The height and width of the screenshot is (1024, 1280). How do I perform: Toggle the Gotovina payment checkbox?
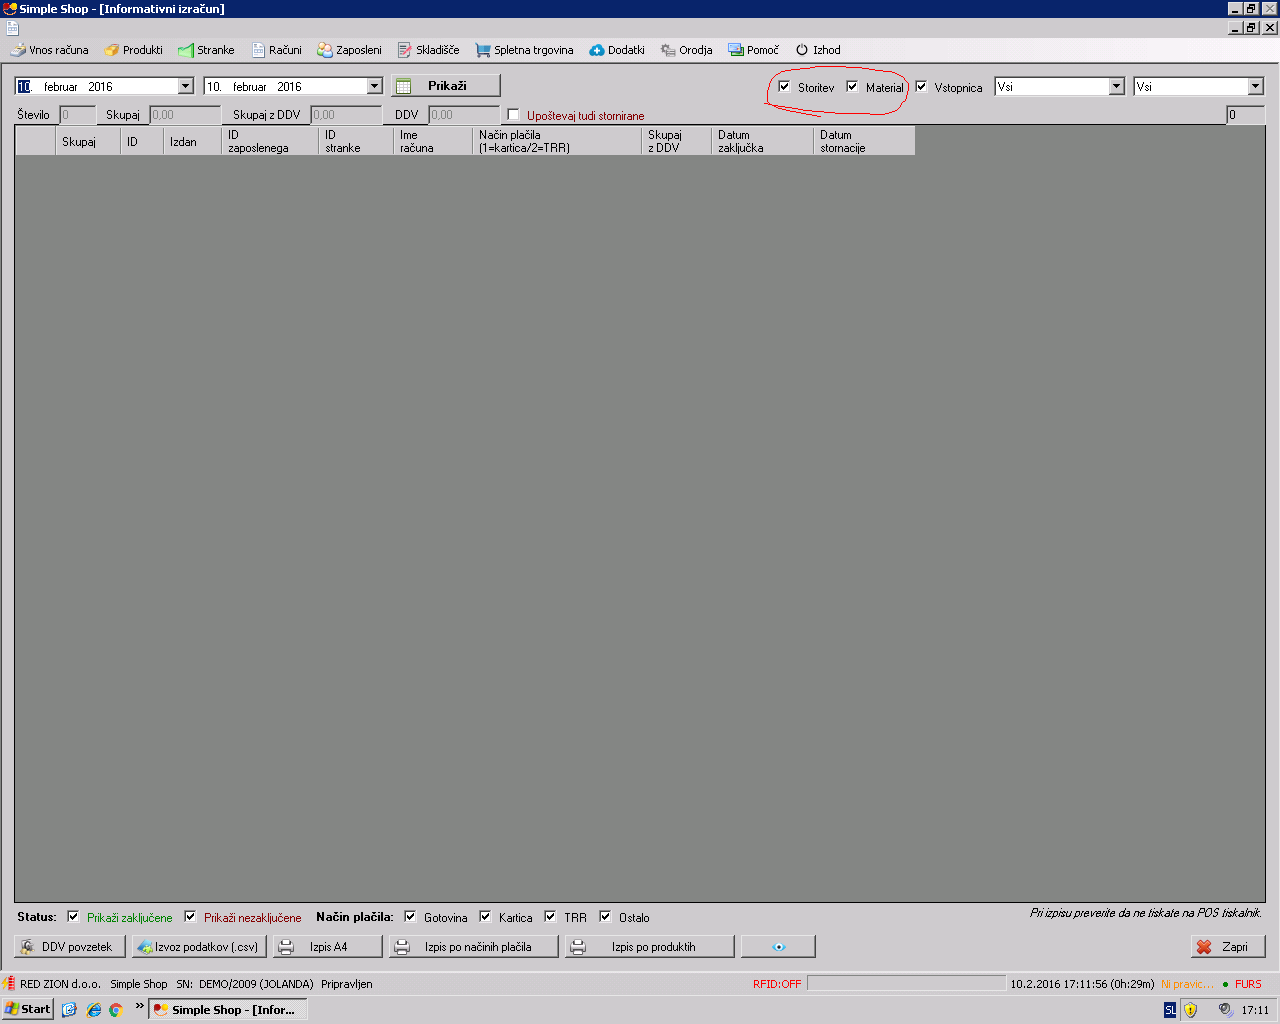(x=410, y=917)
